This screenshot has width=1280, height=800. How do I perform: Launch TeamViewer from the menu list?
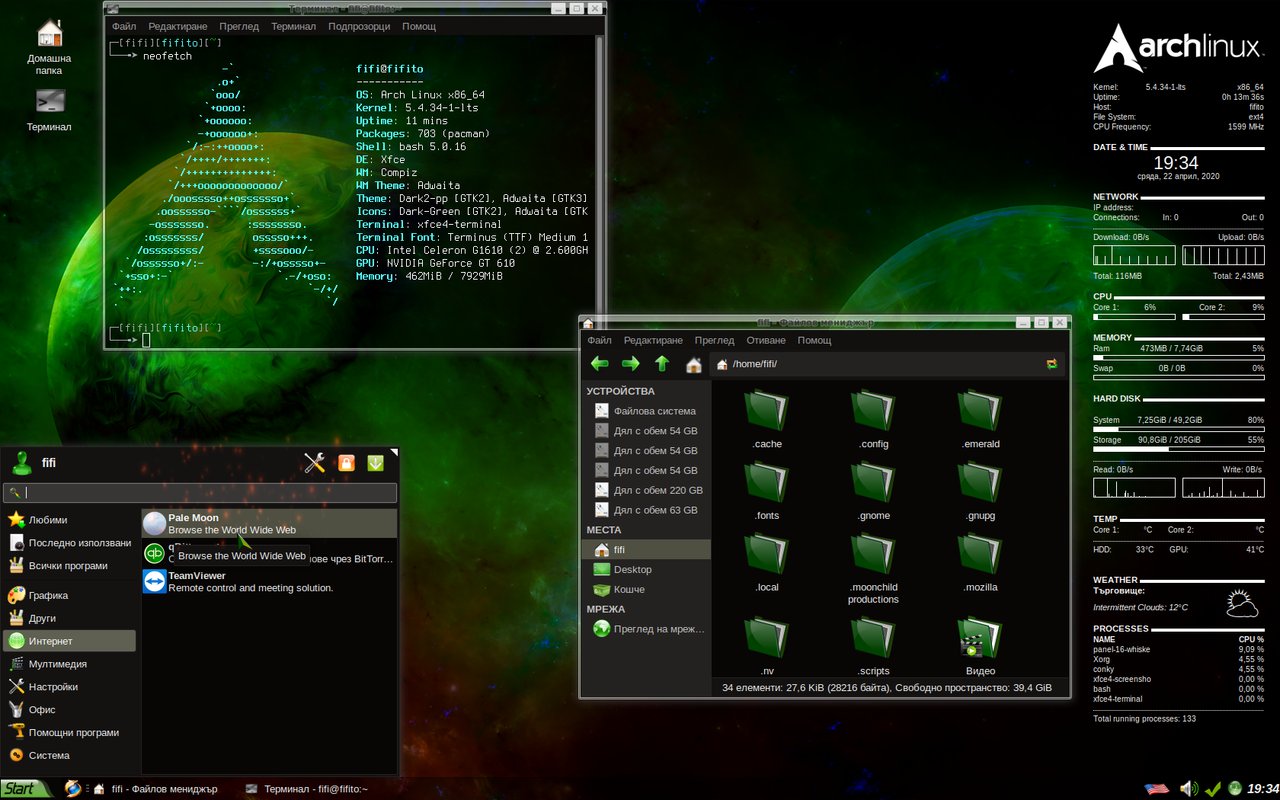coord(269,581)
